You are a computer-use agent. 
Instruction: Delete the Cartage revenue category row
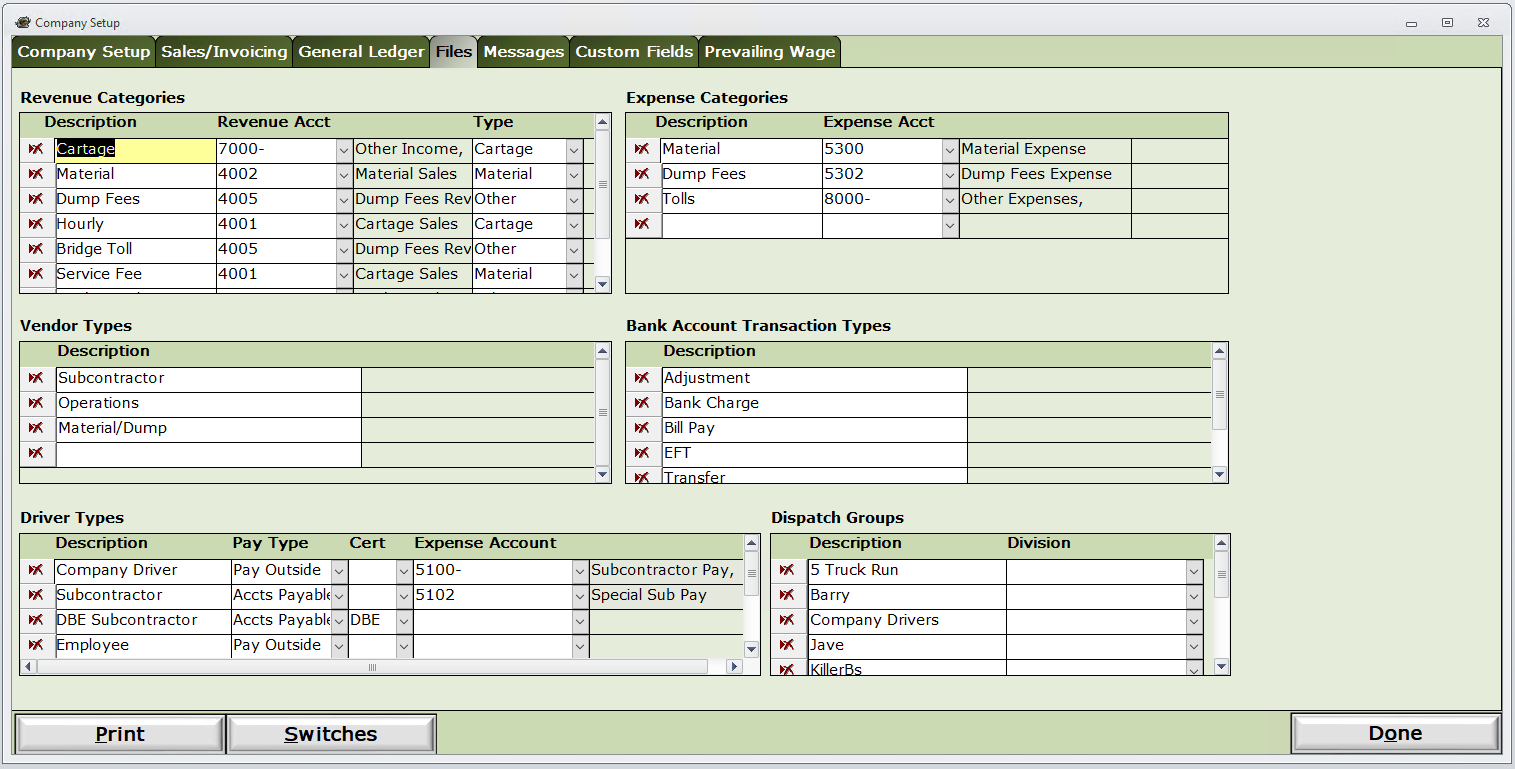coord(37,149)
